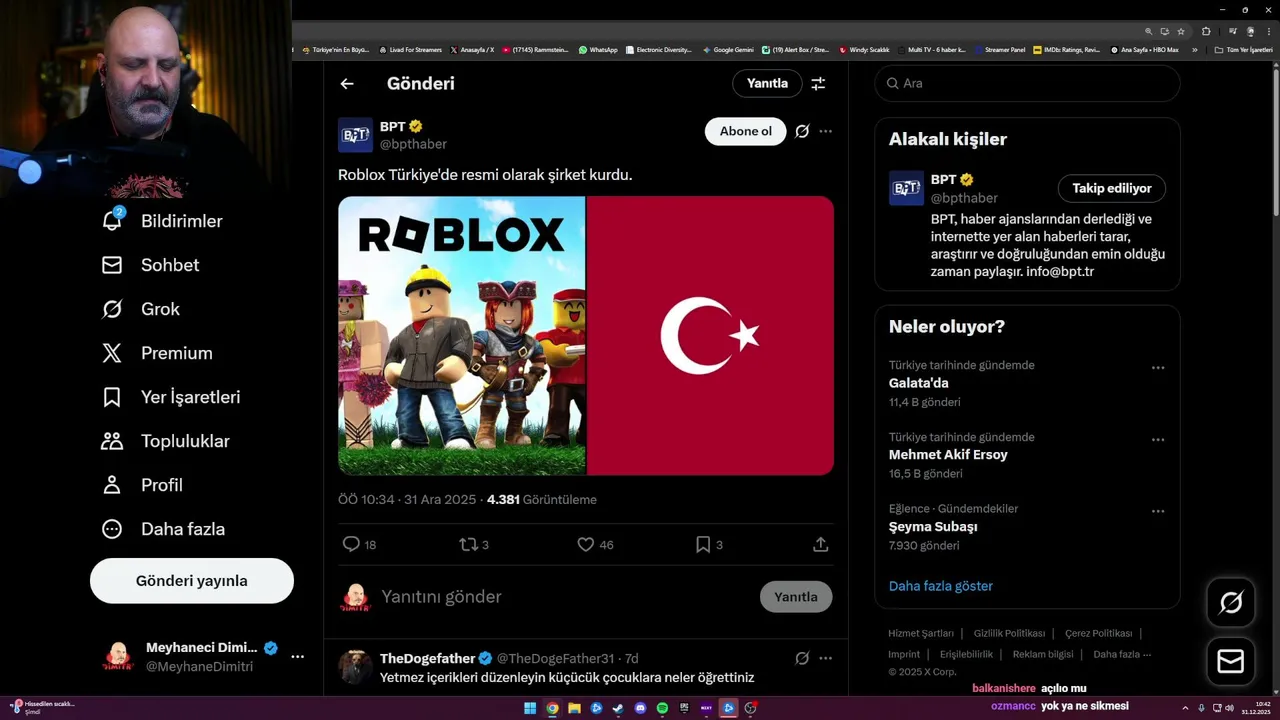The image size is (1280, 720).
Task: Click TheDogefather profile name
Action: point(427,658)
